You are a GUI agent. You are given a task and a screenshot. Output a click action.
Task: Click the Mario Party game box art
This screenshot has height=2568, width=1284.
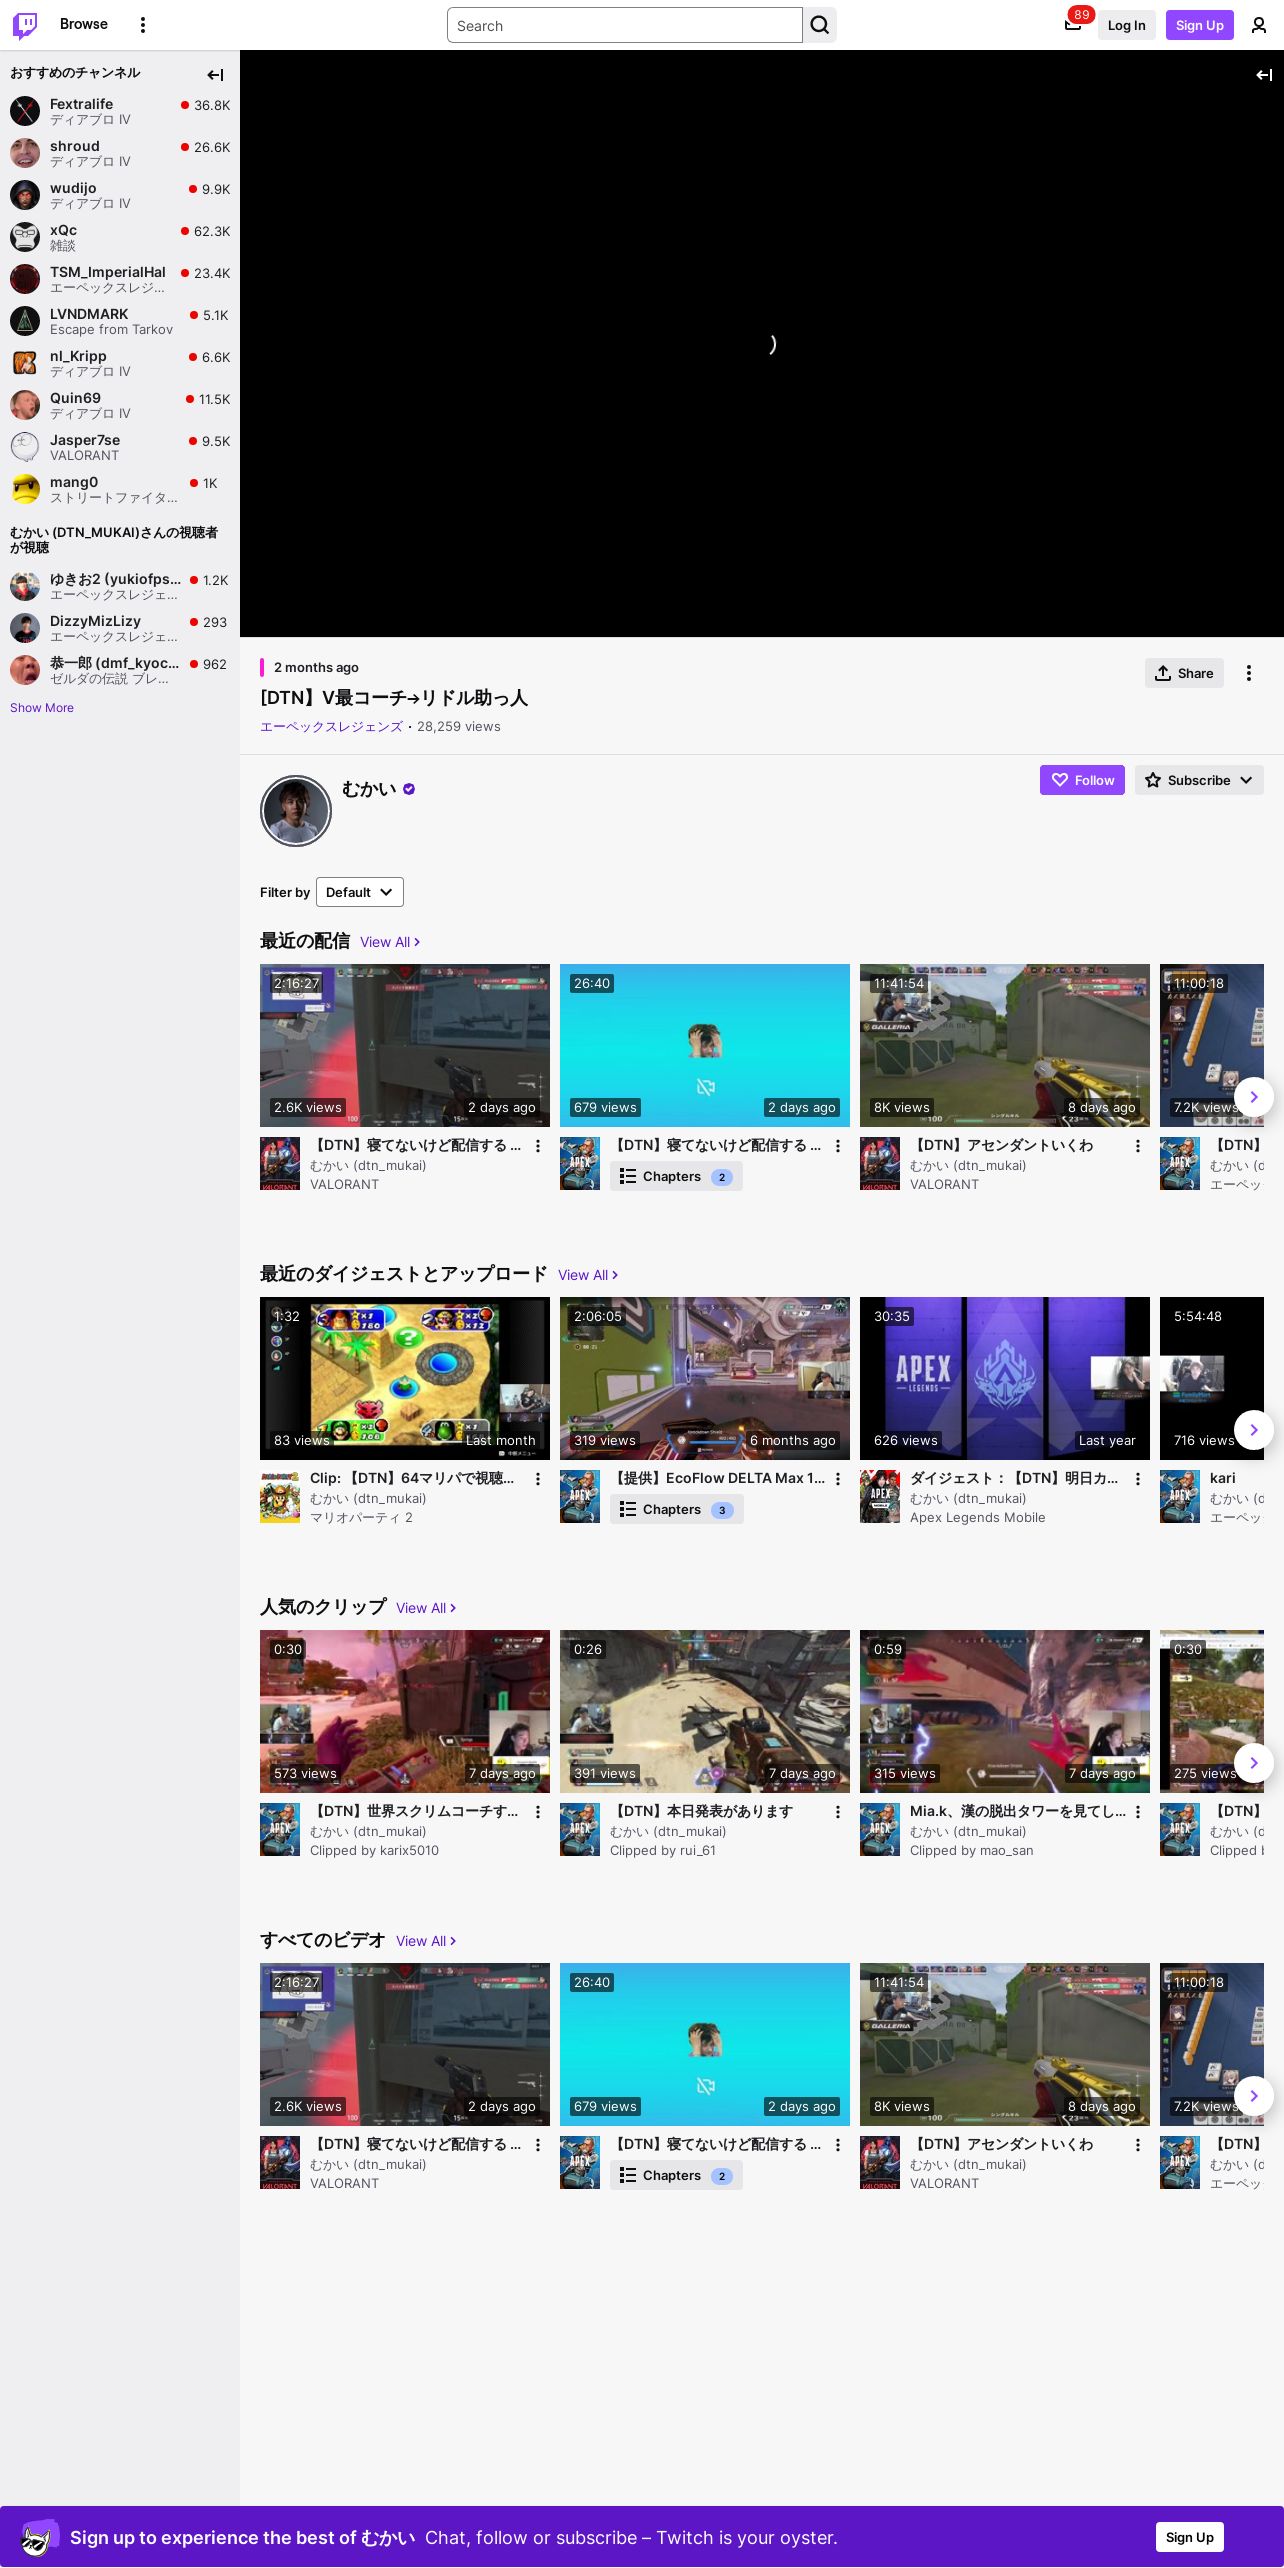pos(280,1496)
